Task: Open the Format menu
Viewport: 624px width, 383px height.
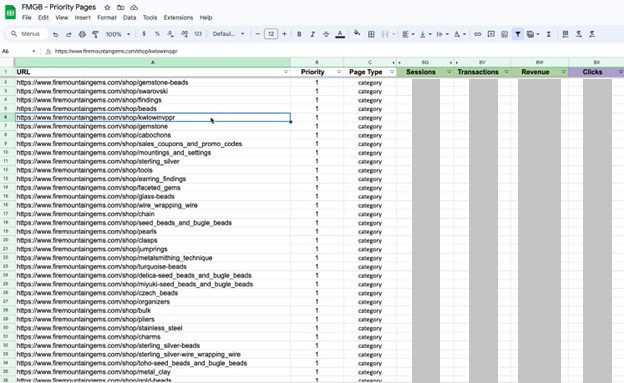Action: click(107, 18)
